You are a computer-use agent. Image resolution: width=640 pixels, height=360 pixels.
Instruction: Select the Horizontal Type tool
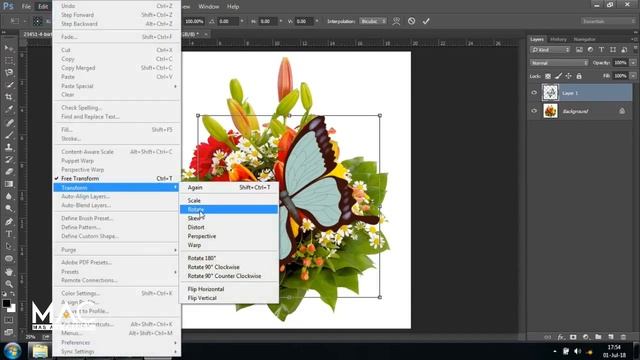click(9, 234)
